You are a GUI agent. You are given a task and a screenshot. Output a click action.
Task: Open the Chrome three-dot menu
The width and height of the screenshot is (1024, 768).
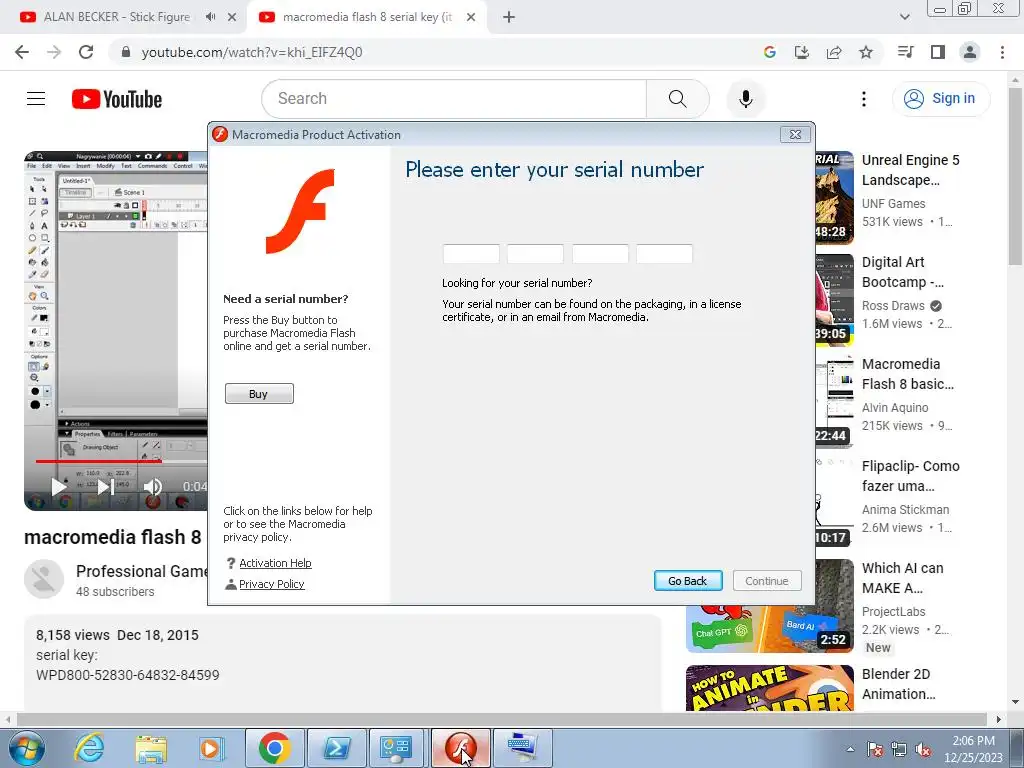pyautogui.click(x=1002, y=52)
